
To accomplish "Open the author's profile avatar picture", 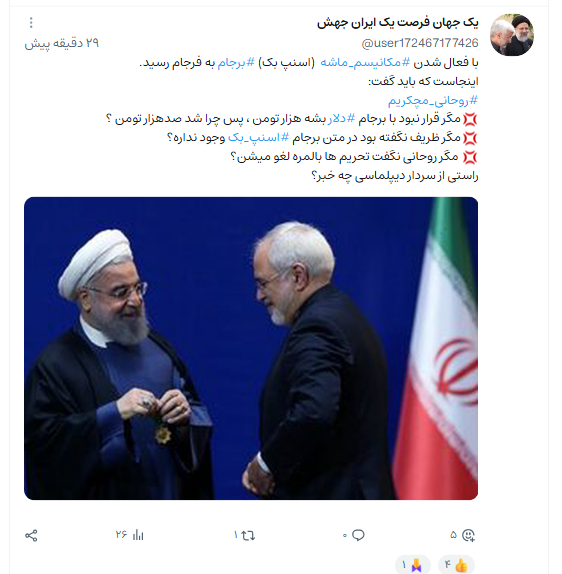I will coord(512,35).
